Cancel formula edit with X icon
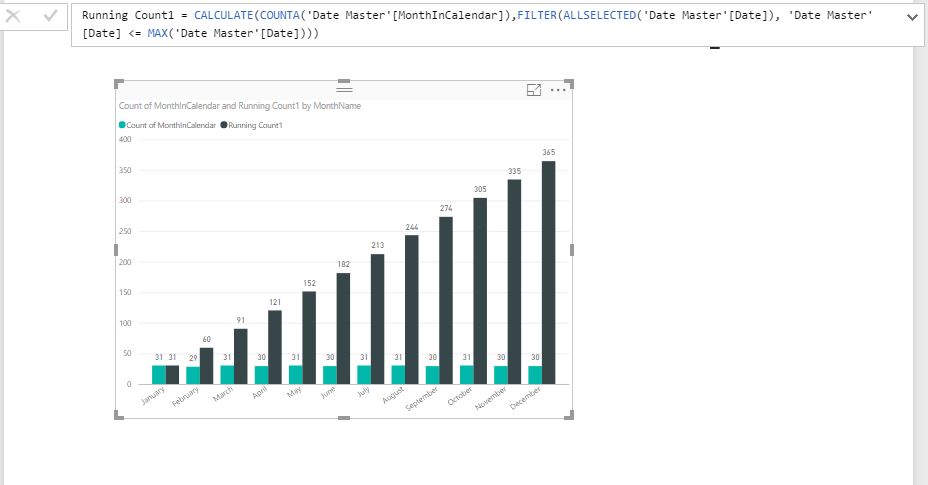This screenshot has width=928, height=485. point(13,15)
